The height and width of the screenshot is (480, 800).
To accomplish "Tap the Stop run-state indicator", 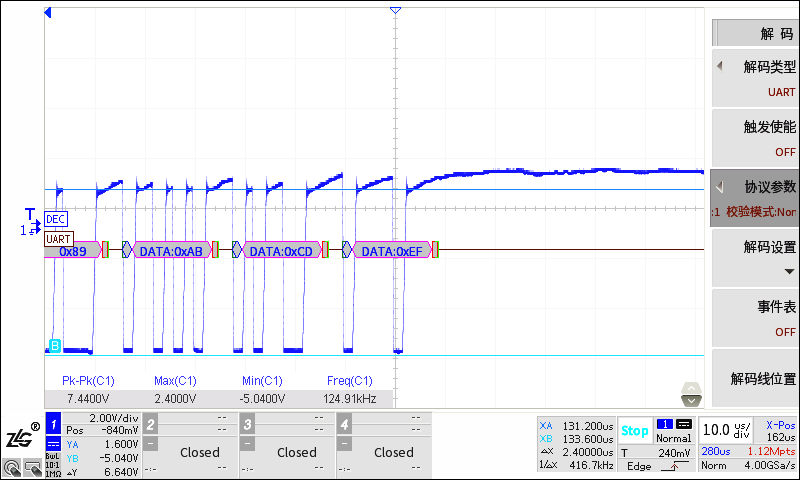I will coord(634,431).
